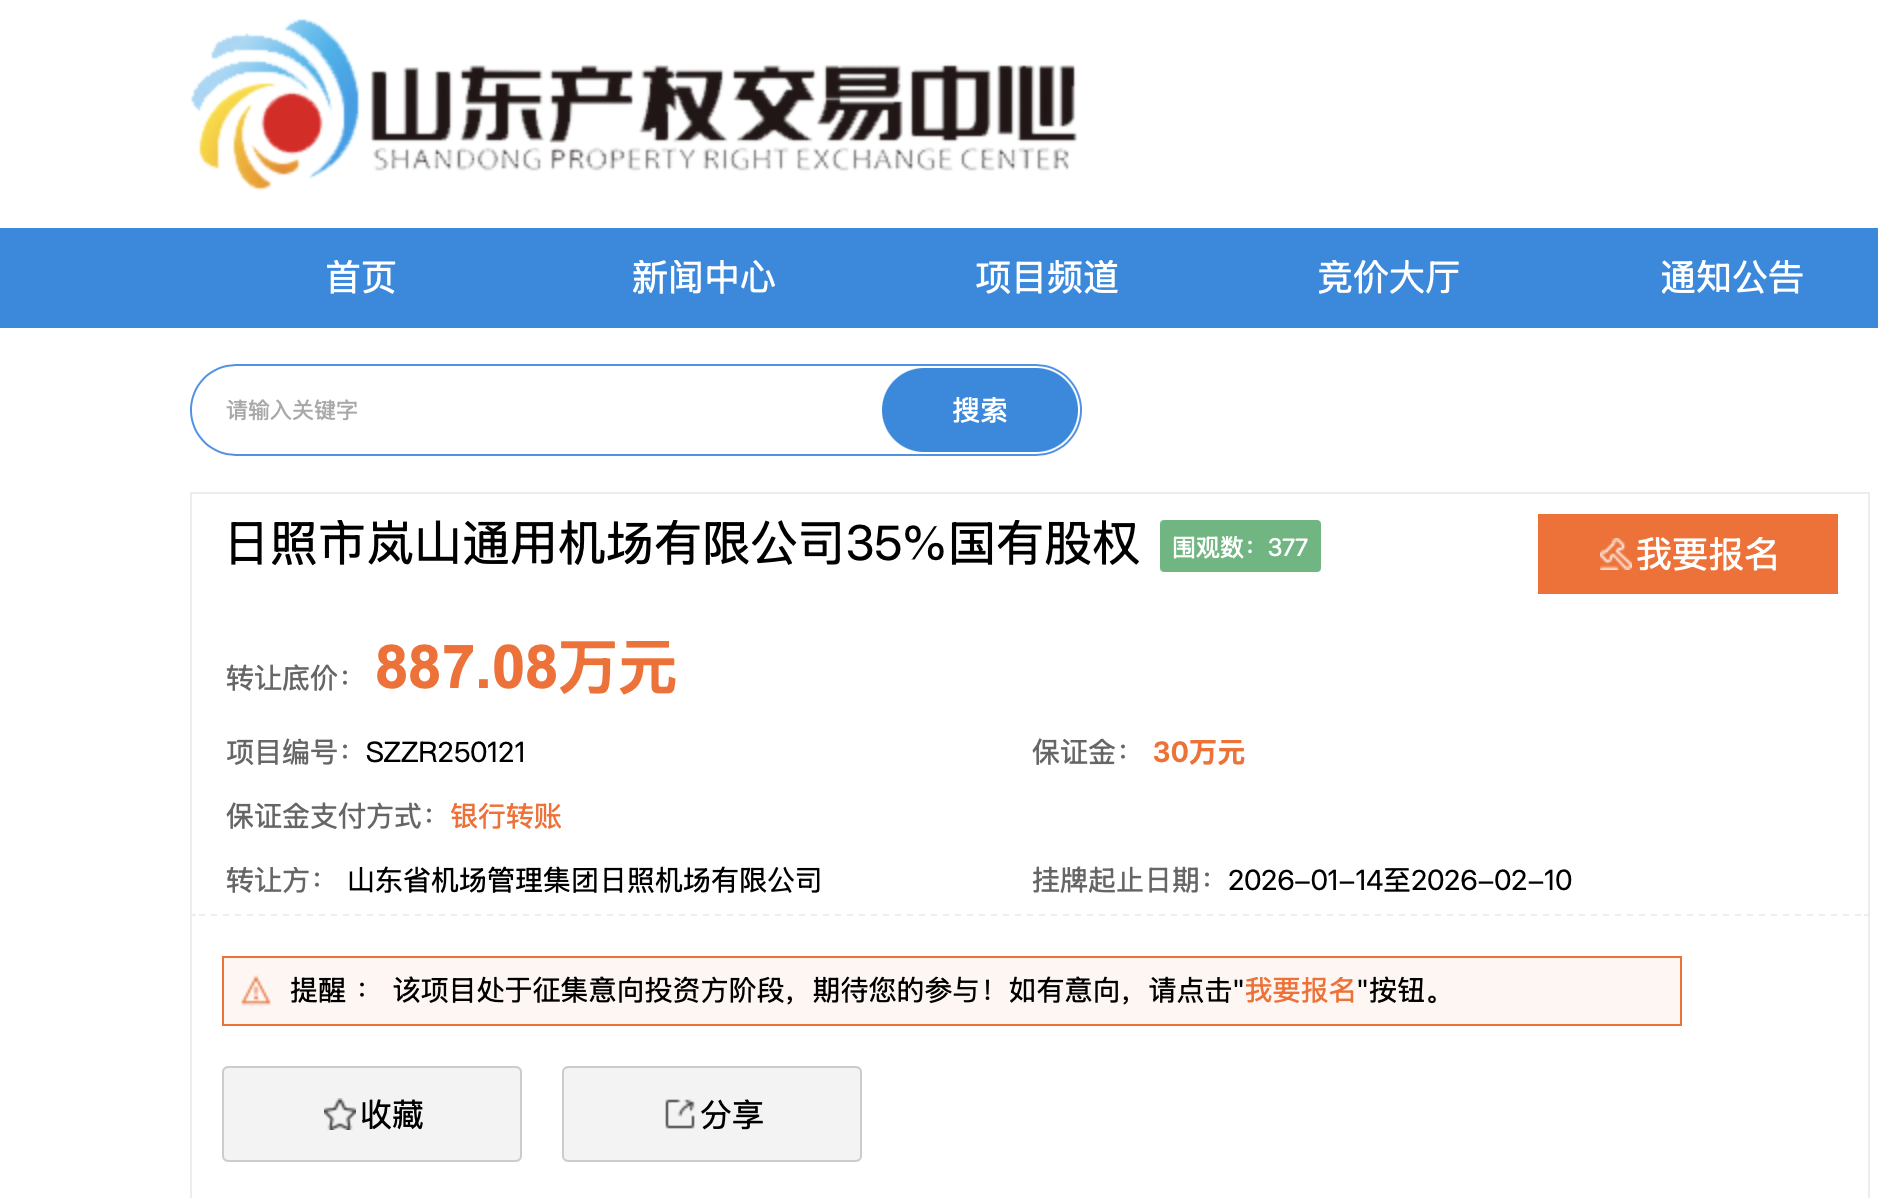Screen dimensions: 1878x1198
Task: Click the warning triangle icon beside 提醒
Action: (x=256, y=991)
